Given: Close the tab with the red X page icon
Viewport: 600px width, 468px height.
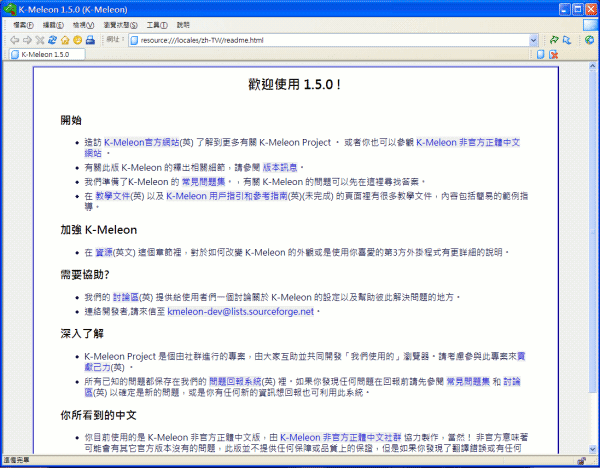Looking at the screenshot, I should (553, 54).
